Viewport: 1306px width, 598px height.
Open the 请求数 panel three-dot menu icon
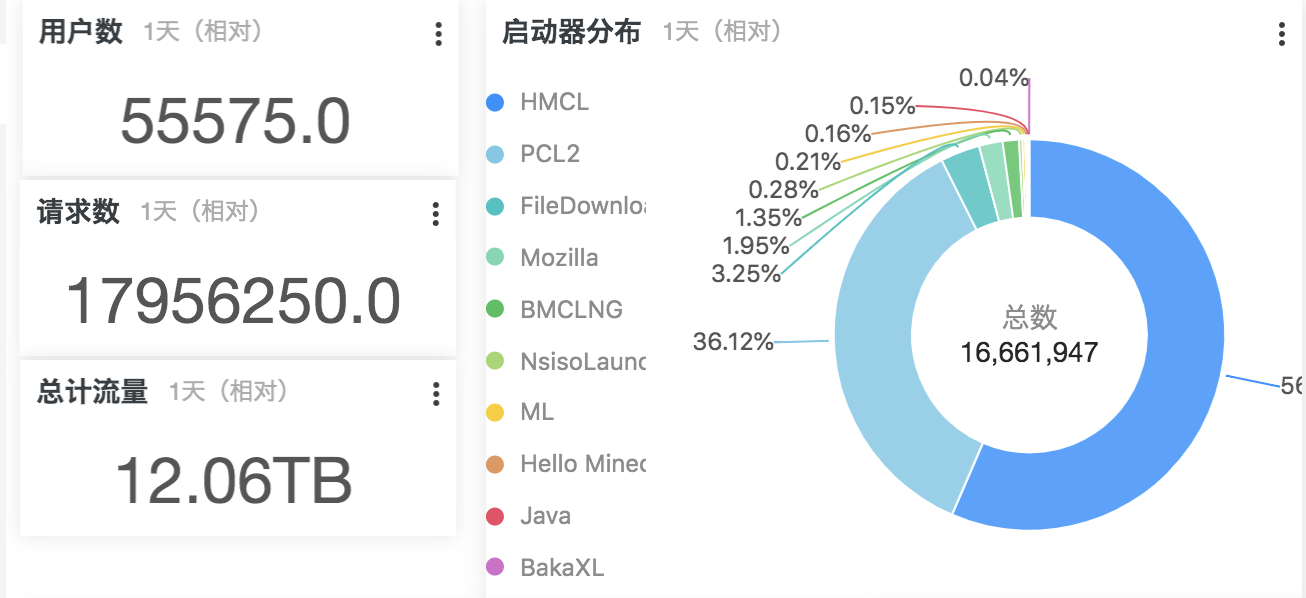tap(435, 214)
